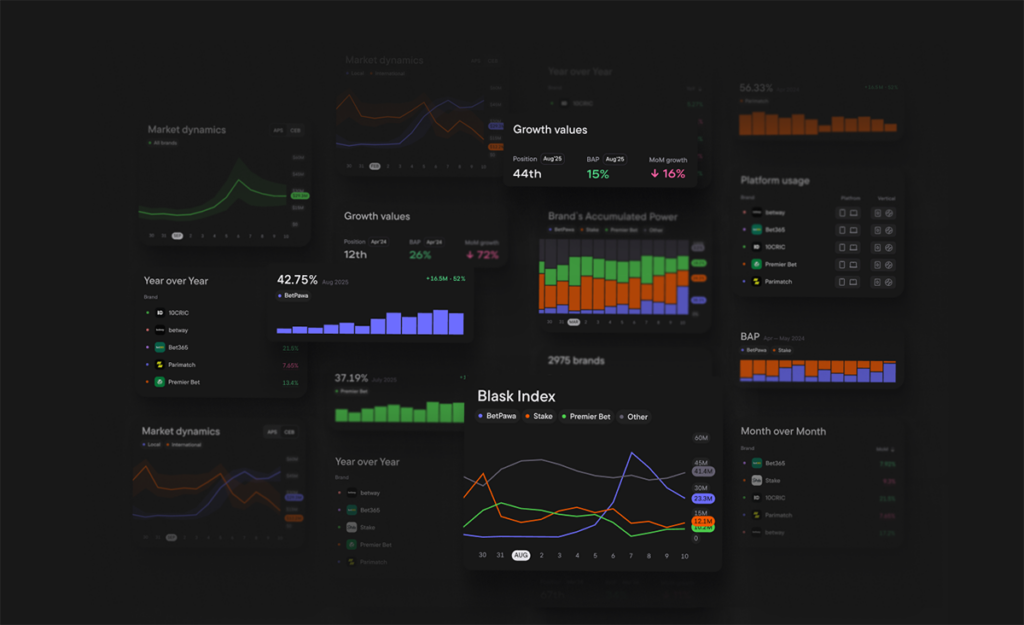Click the casino vertical icon for 10CRIC

tap(877, 248)
